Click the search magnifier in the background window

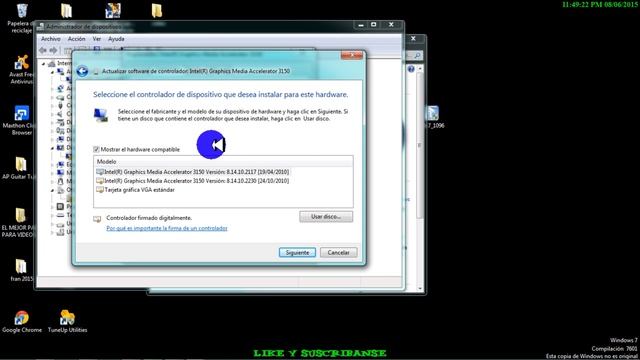[x=417, y=56]
